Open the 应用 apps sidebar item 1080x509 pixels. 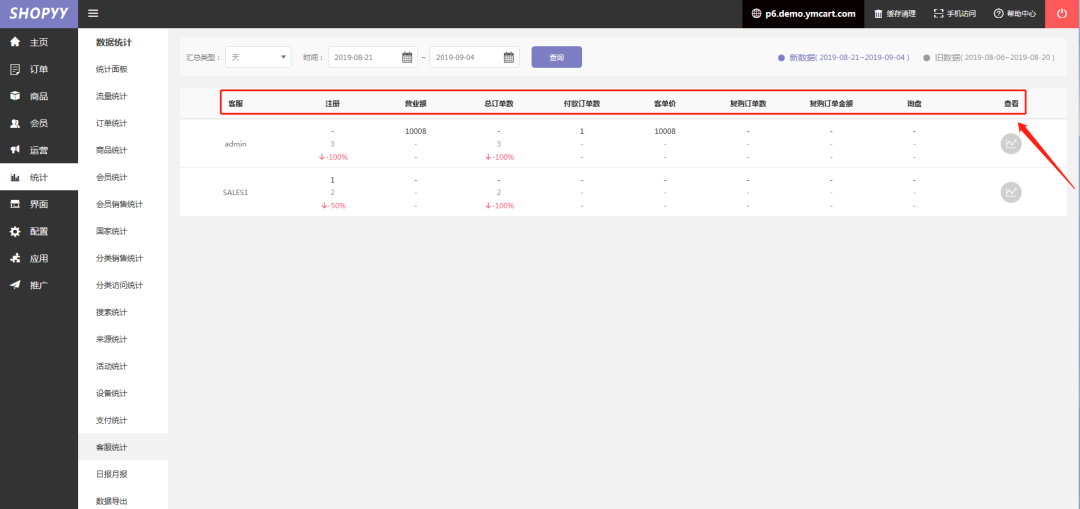click(39, 258)
